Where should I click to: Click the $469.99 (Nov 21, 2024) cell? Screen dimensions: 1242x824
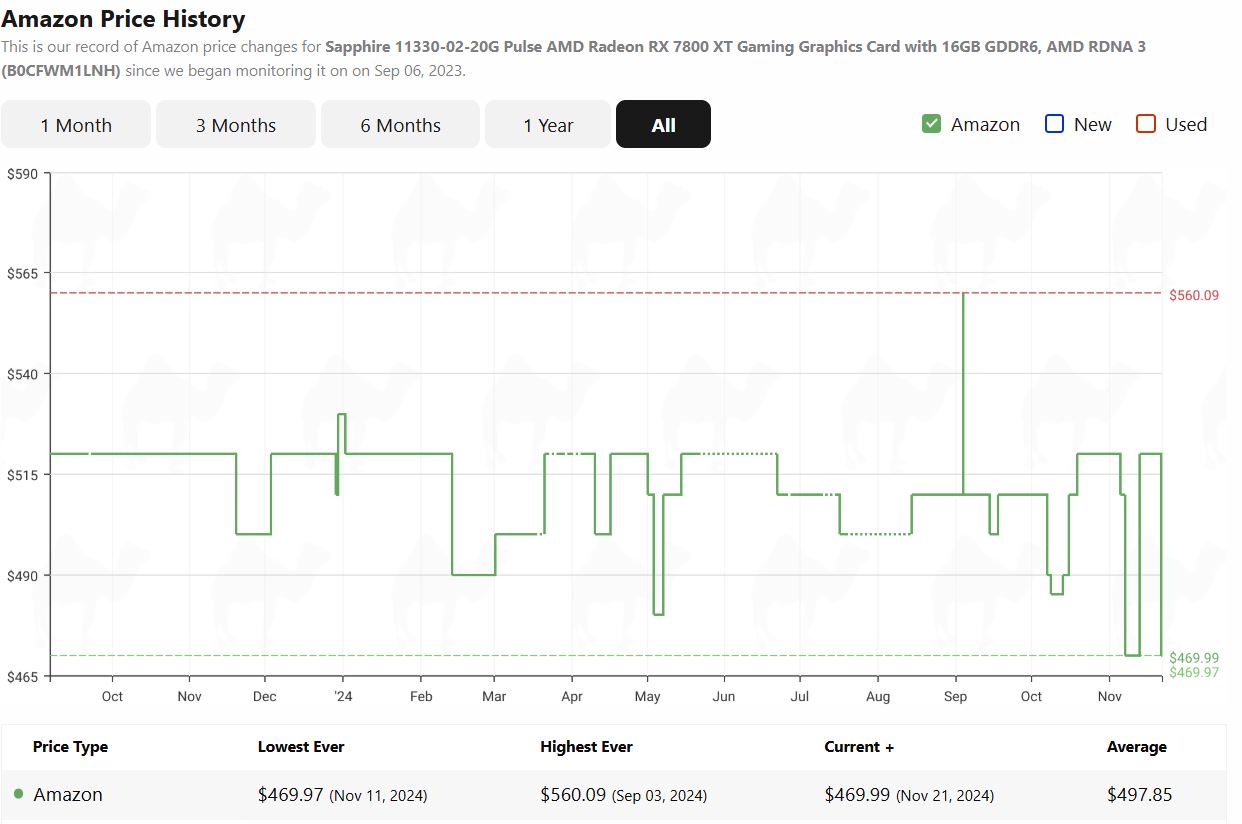coord(909,795)
